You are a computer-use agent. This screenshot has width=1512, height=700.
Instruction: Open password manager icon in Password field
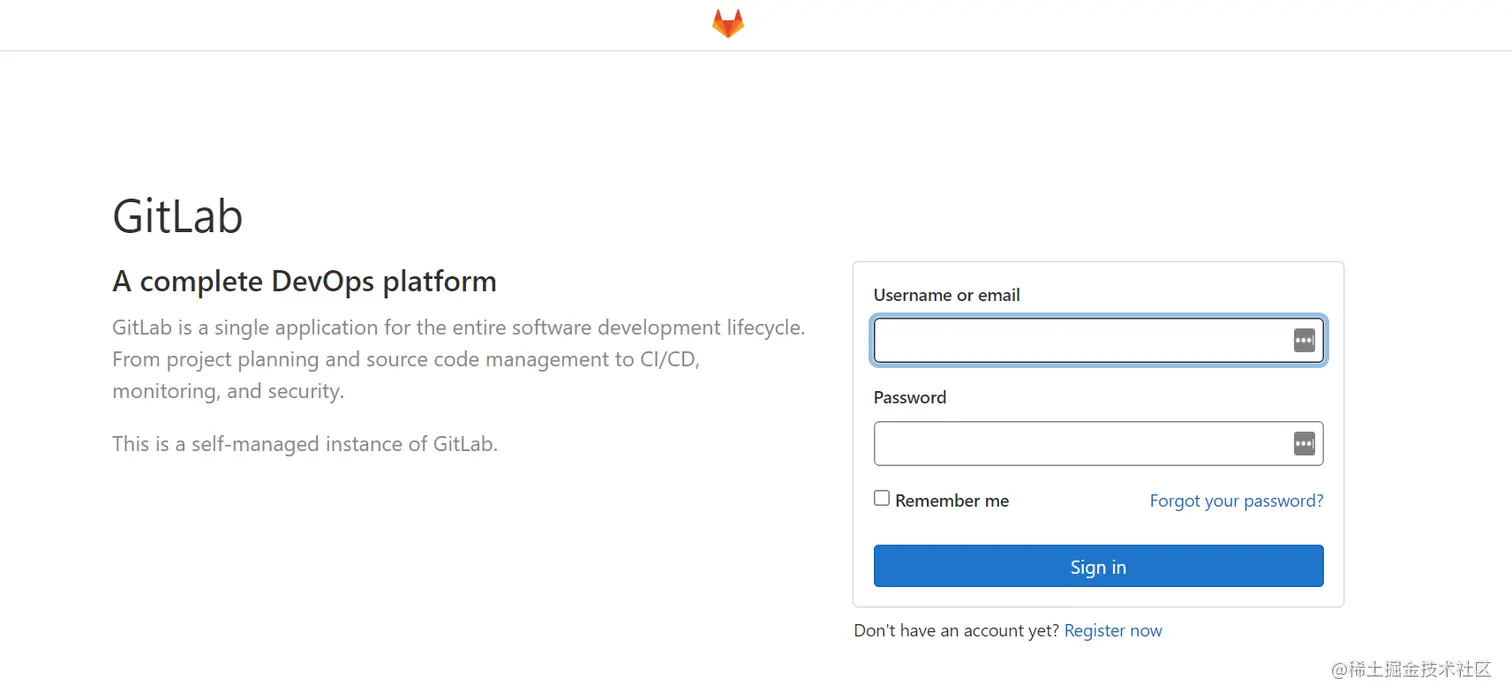(x=1304, y=444)
